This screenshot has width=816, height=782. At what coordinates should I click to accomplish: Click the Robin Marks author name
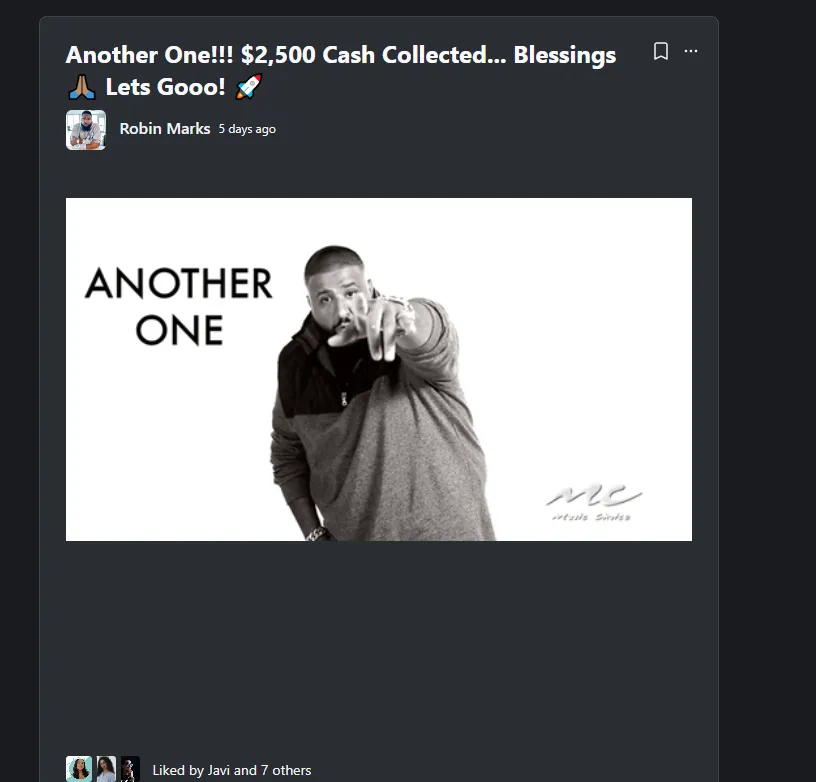click(164, 129)
